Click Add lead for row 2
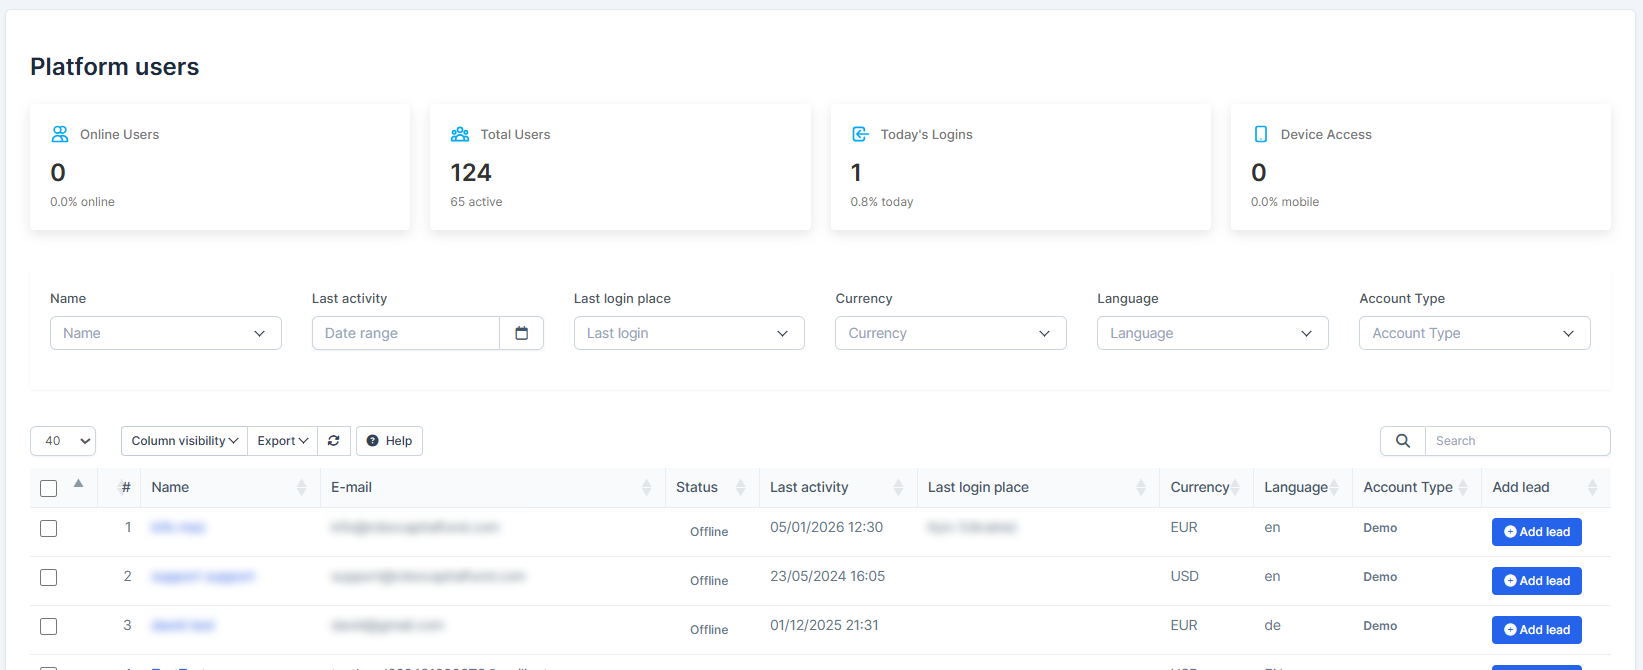 1536,581
